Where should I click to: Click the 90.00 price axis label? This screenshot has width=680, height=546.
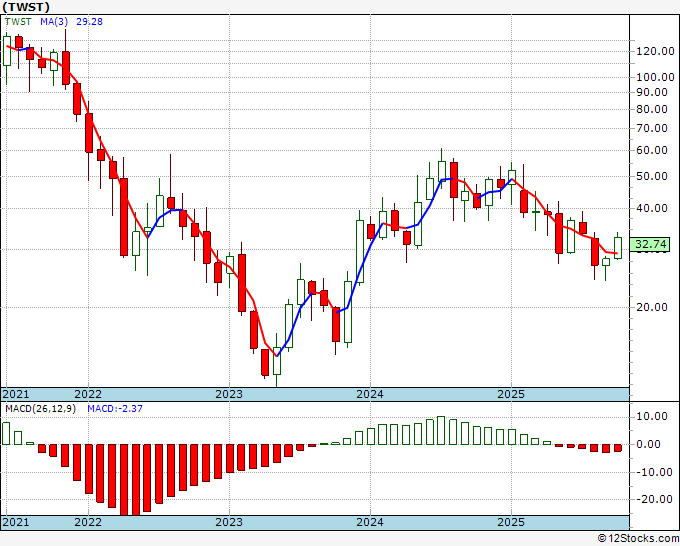[651, 92]
